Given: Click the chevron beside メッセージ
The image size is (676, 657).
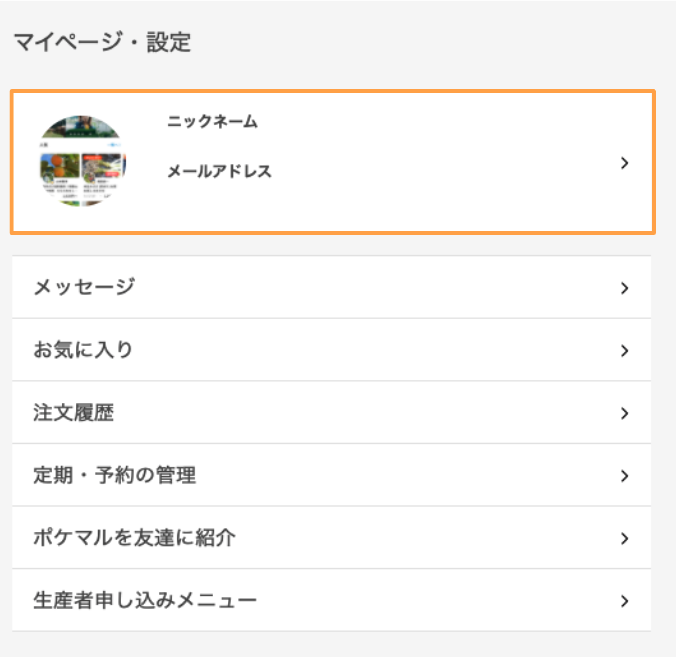Looking at the screenshot, I should [624, 288].
